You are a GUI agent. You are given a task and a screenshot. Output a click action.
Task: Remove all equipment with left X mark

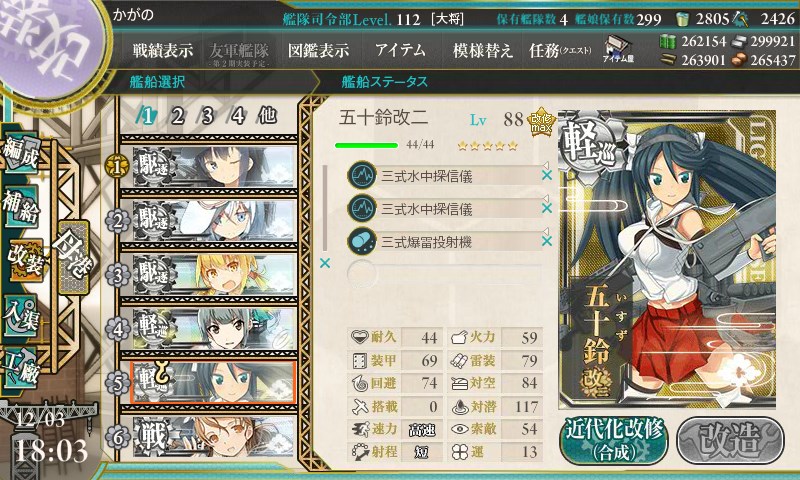pos(324,263)
